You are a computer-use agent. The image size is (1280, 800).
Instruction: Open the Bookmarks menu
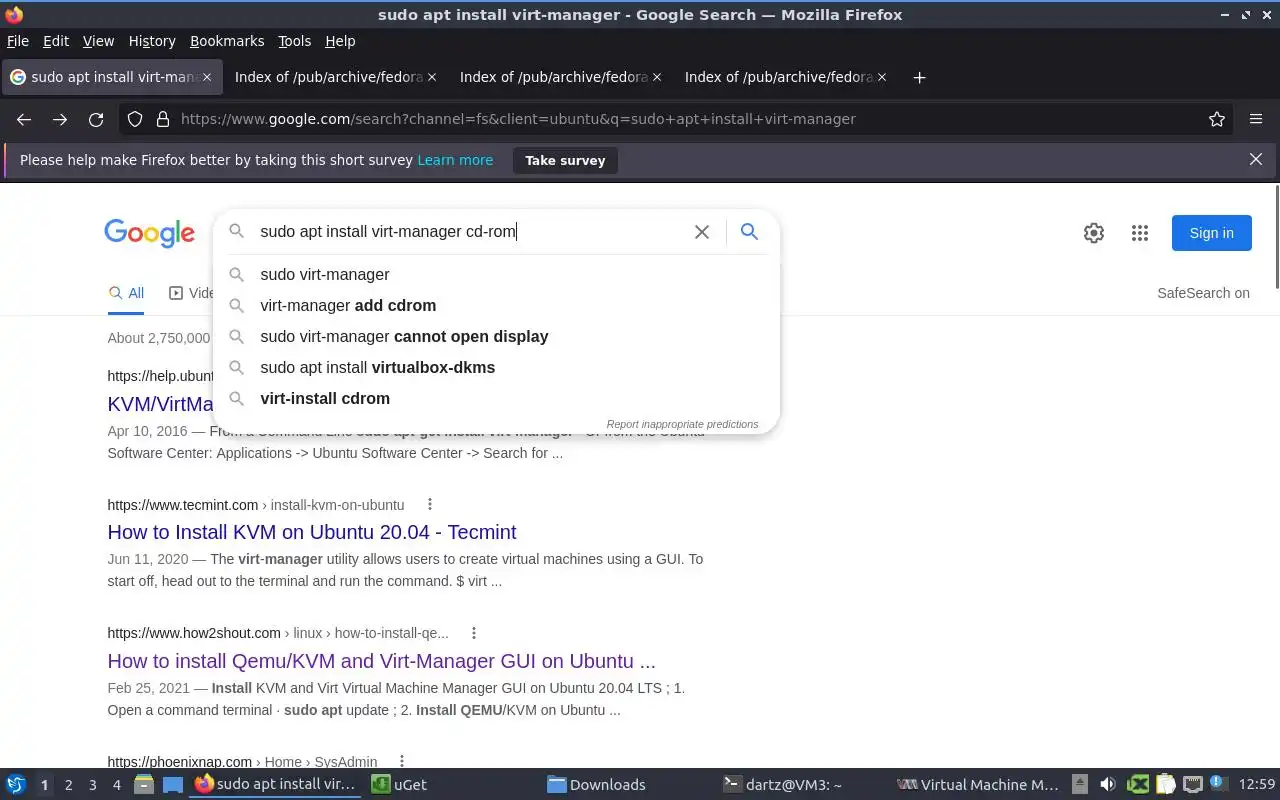click(227, 41)
